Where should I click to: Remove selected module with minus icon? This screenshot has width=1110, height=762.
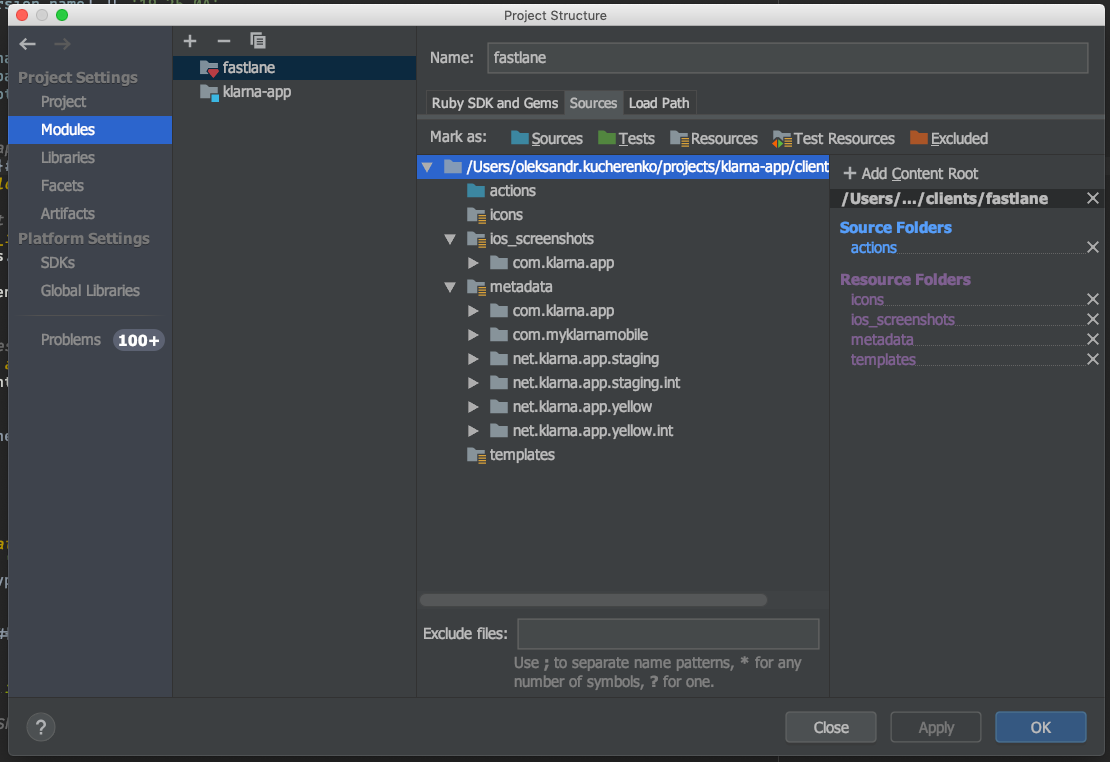click(x=224, y=41)
